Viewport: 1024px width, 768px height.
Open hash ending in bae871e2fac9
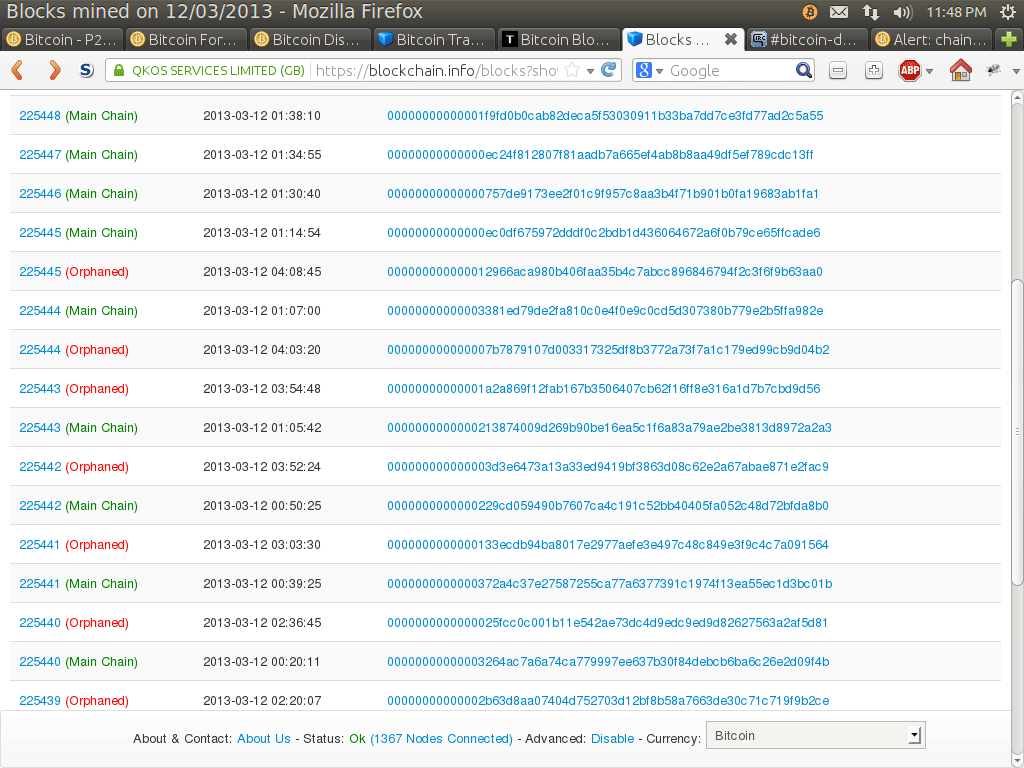click(607, 467)
